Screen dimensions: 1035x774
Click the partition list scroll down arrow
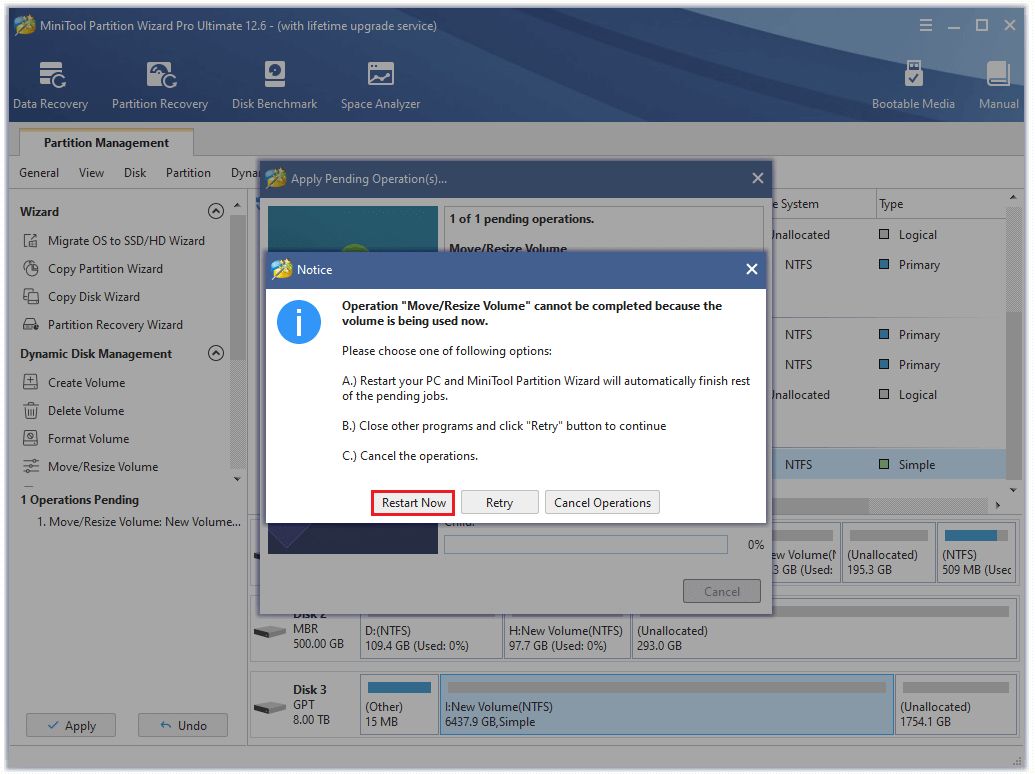point(1013,490)
